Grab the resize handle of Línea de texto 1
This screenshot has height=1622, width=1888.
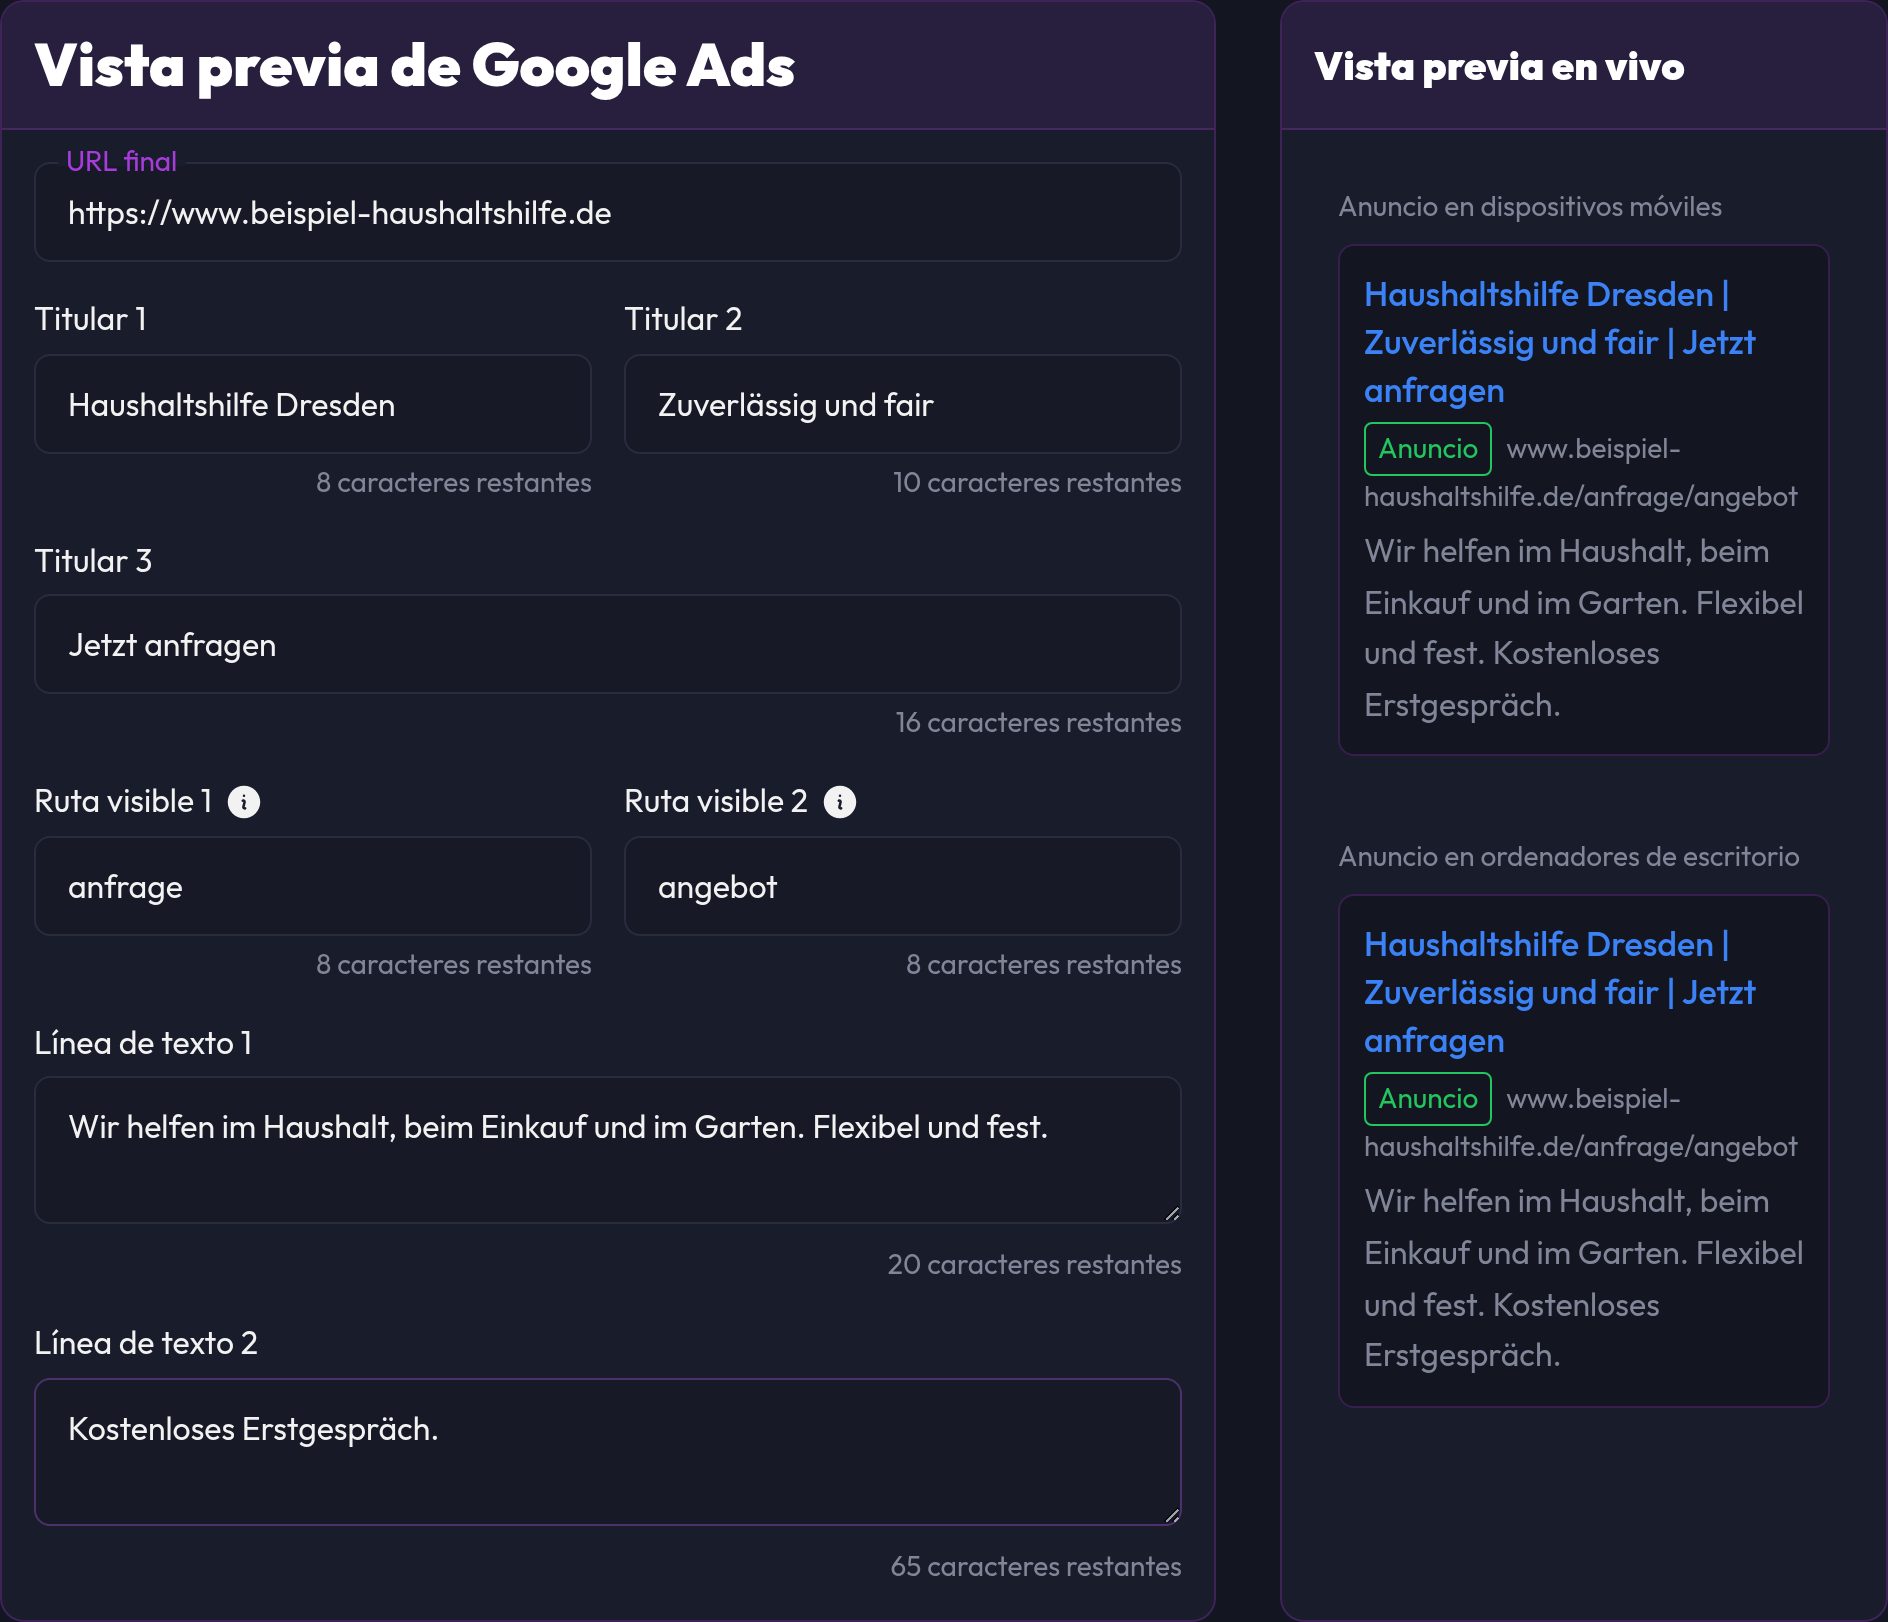tap(1172, 1214)
